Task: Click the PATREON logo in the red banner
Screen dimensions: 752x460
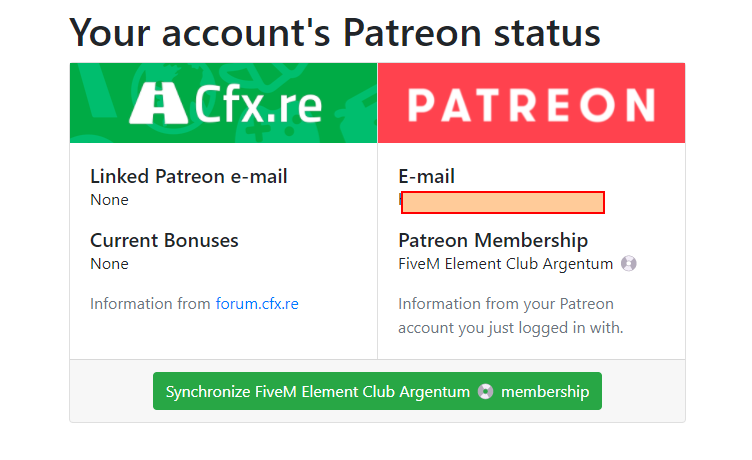Action: point(531,104)
